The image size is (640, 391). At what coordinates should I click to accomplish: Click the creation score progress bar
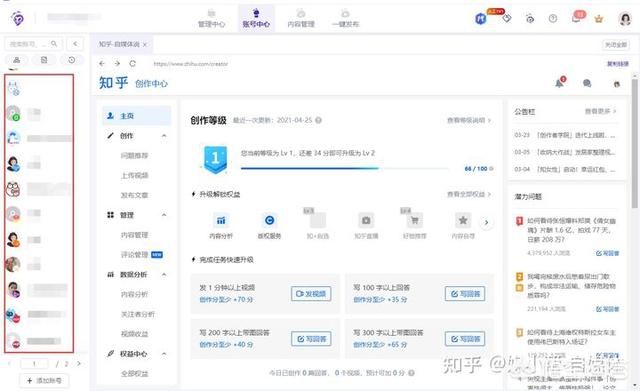[x=344, y=168]
